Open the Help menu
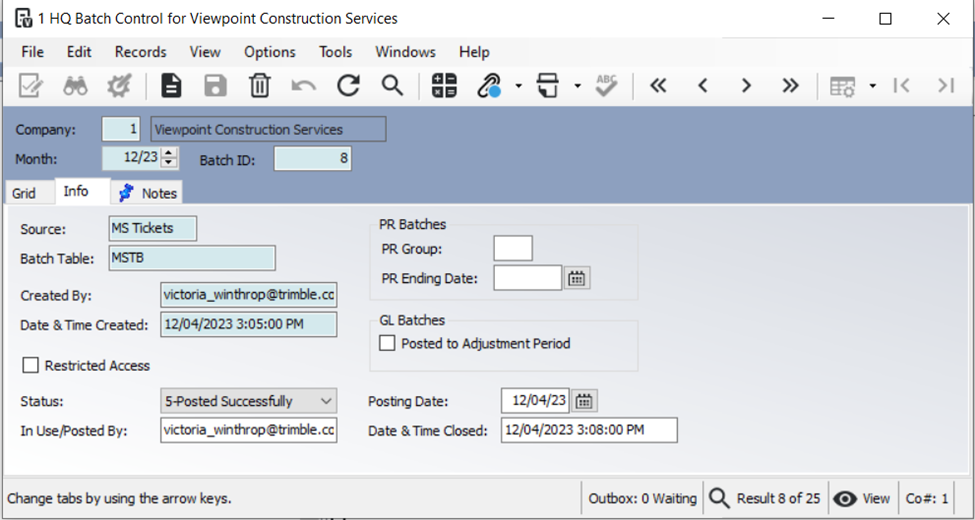This screenshot has width=975, height=520. 474,52
